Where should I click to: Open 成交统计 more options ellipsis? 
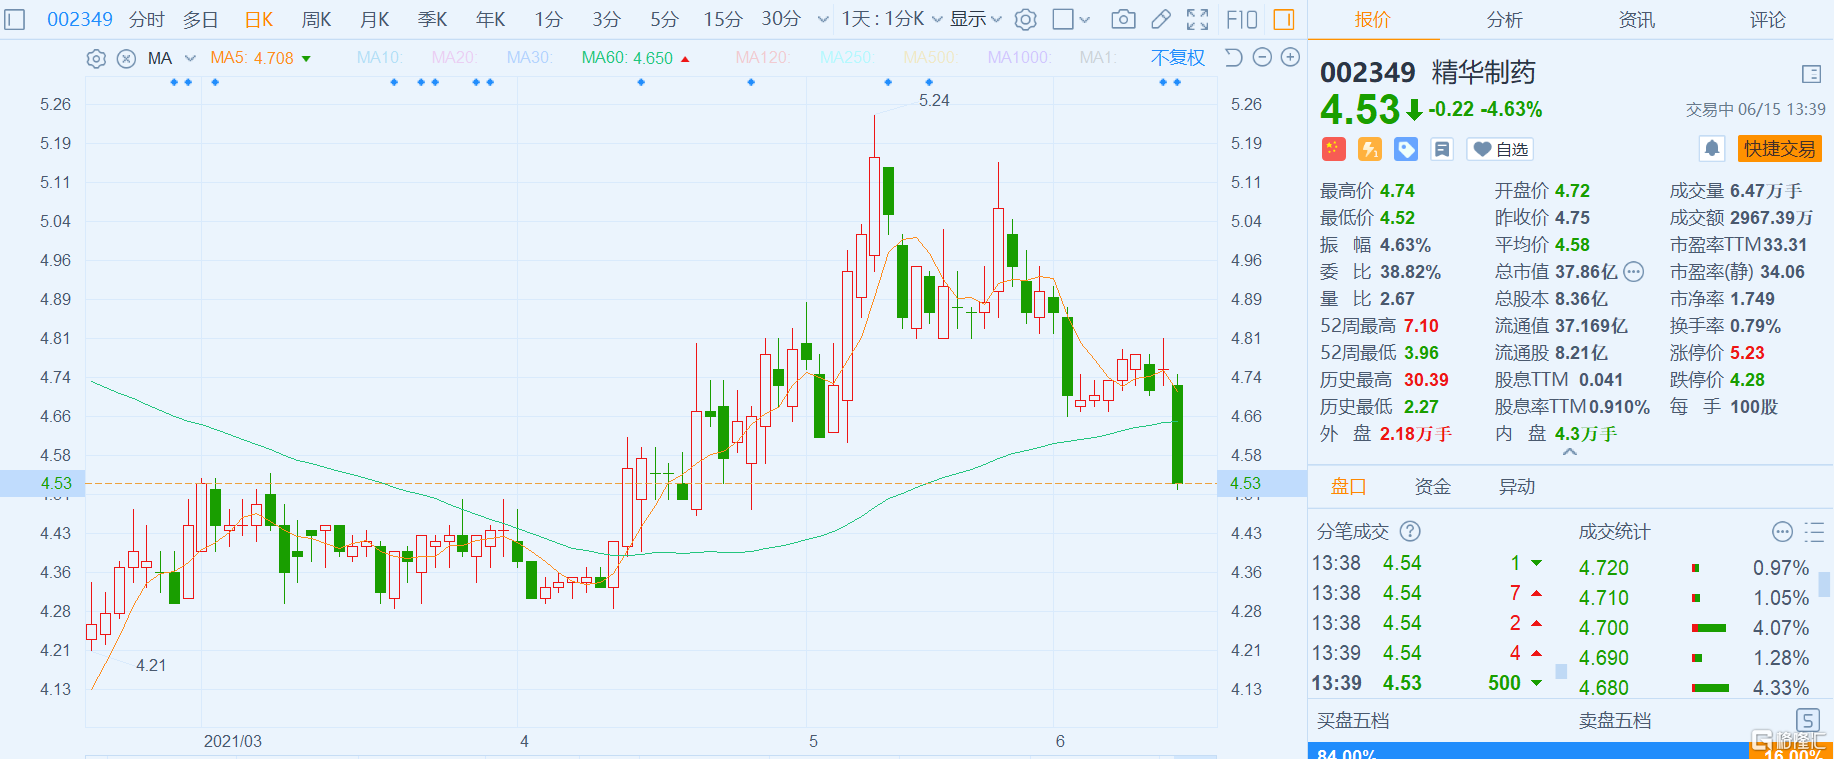point(1782,531)
